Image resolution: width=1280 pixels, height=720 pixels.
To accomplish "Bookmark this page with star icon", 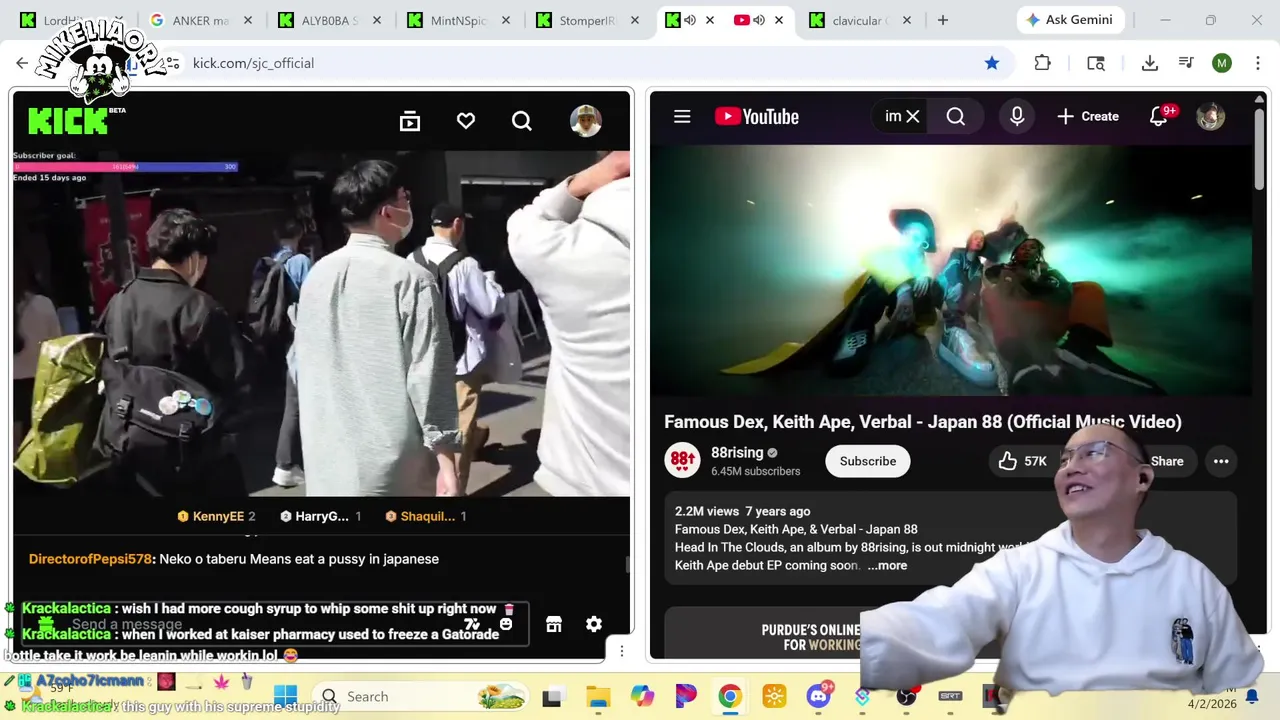I will pos(992,63).
